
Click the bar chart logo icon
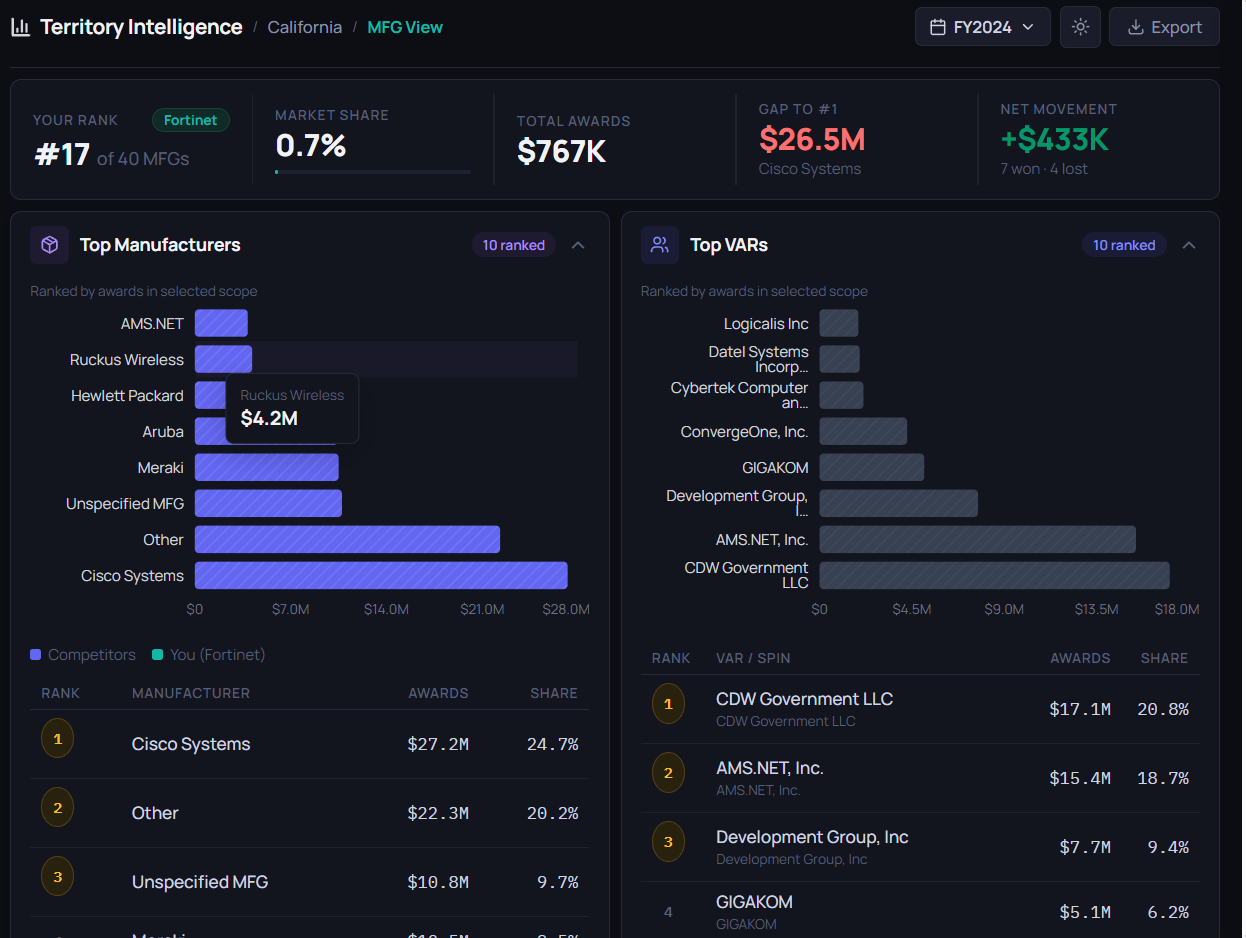[20, 27]
